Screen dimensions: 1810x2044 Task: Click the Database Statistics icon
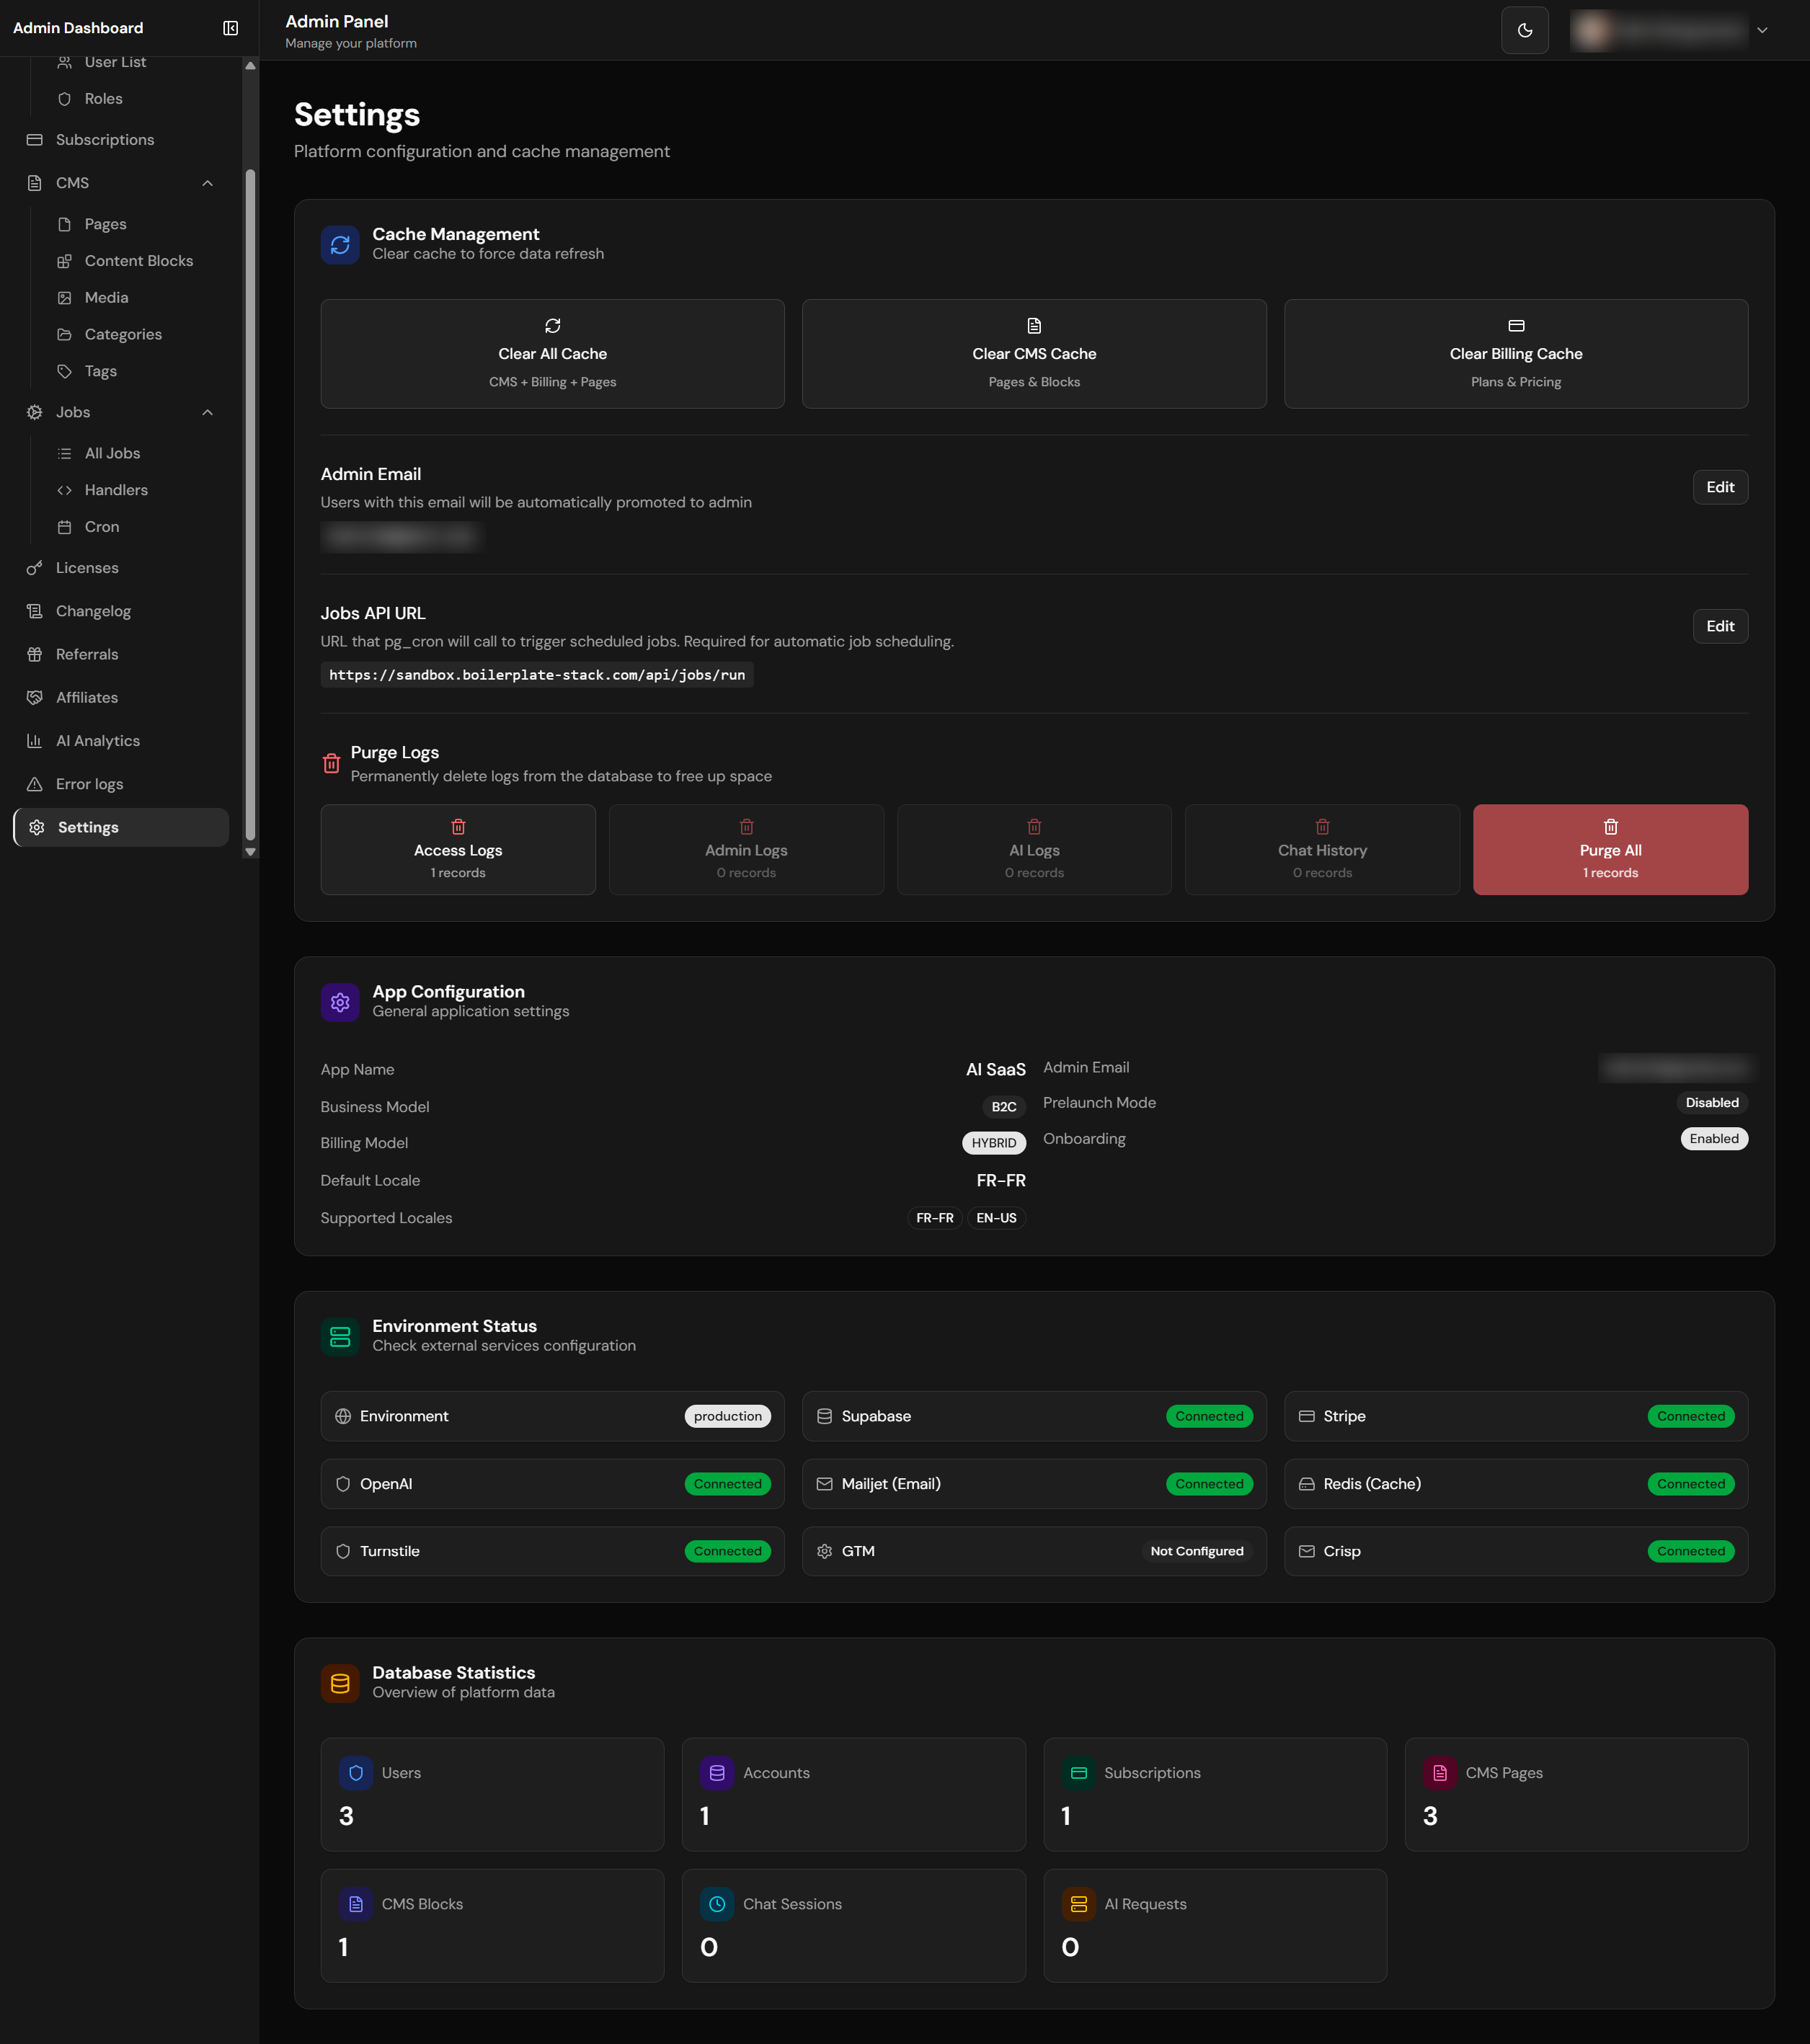pyautogui.click(x=340, y=1683)
